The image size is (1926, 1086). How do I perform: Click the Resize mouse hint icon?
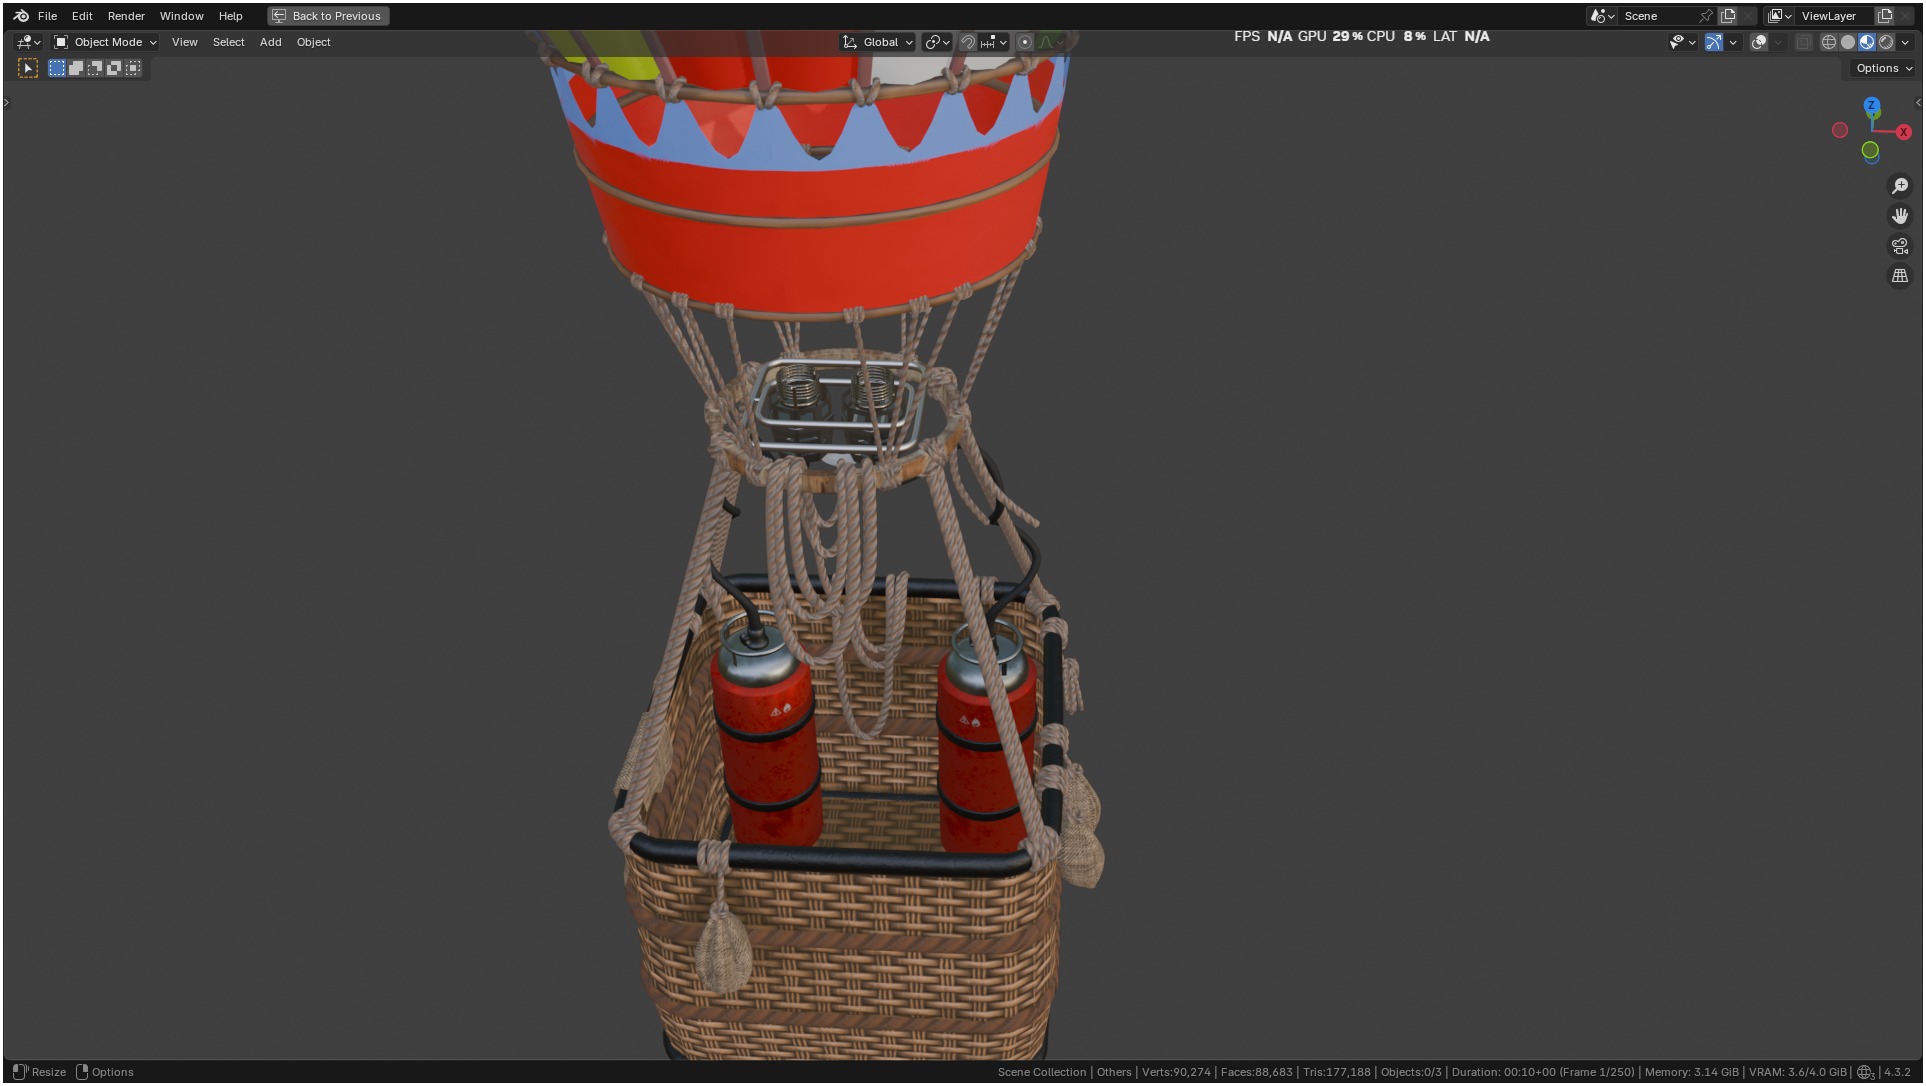point(20,1072)
